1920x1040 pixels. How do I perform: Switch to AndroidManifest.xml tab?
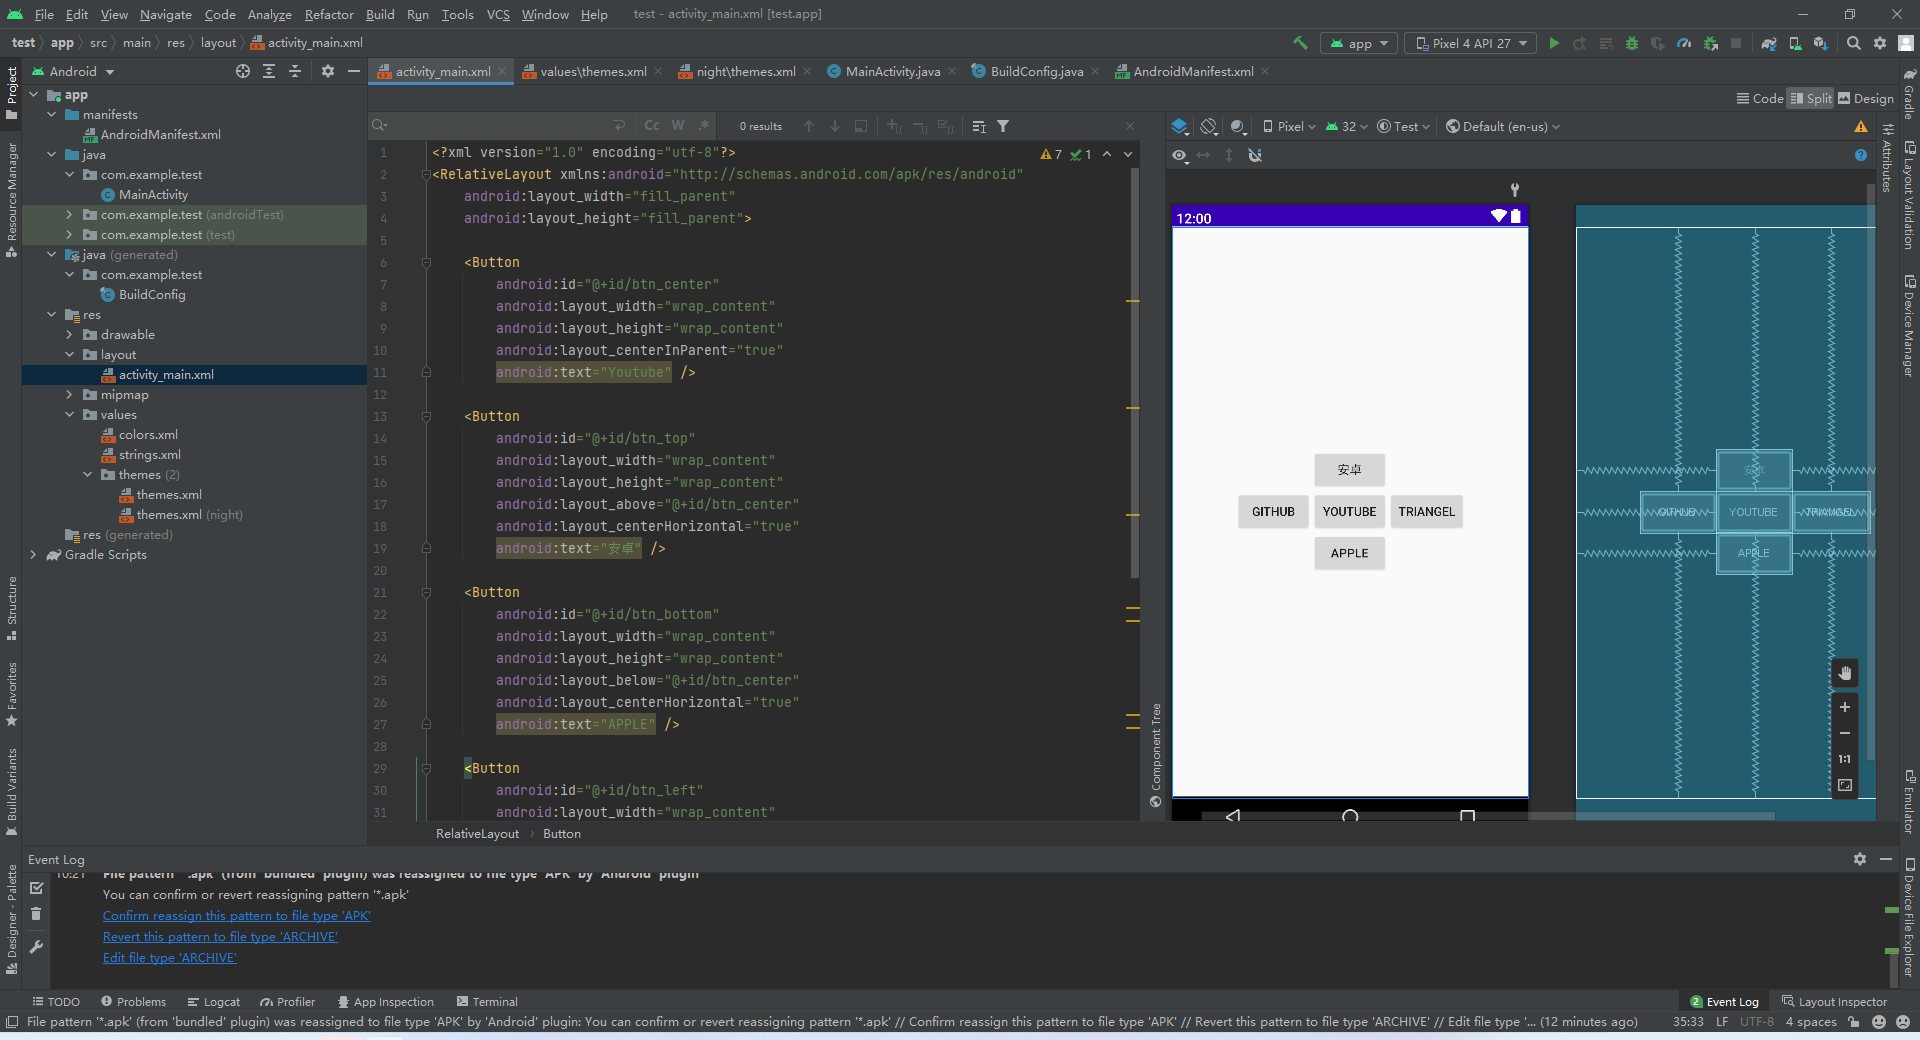pos(1192,71)
